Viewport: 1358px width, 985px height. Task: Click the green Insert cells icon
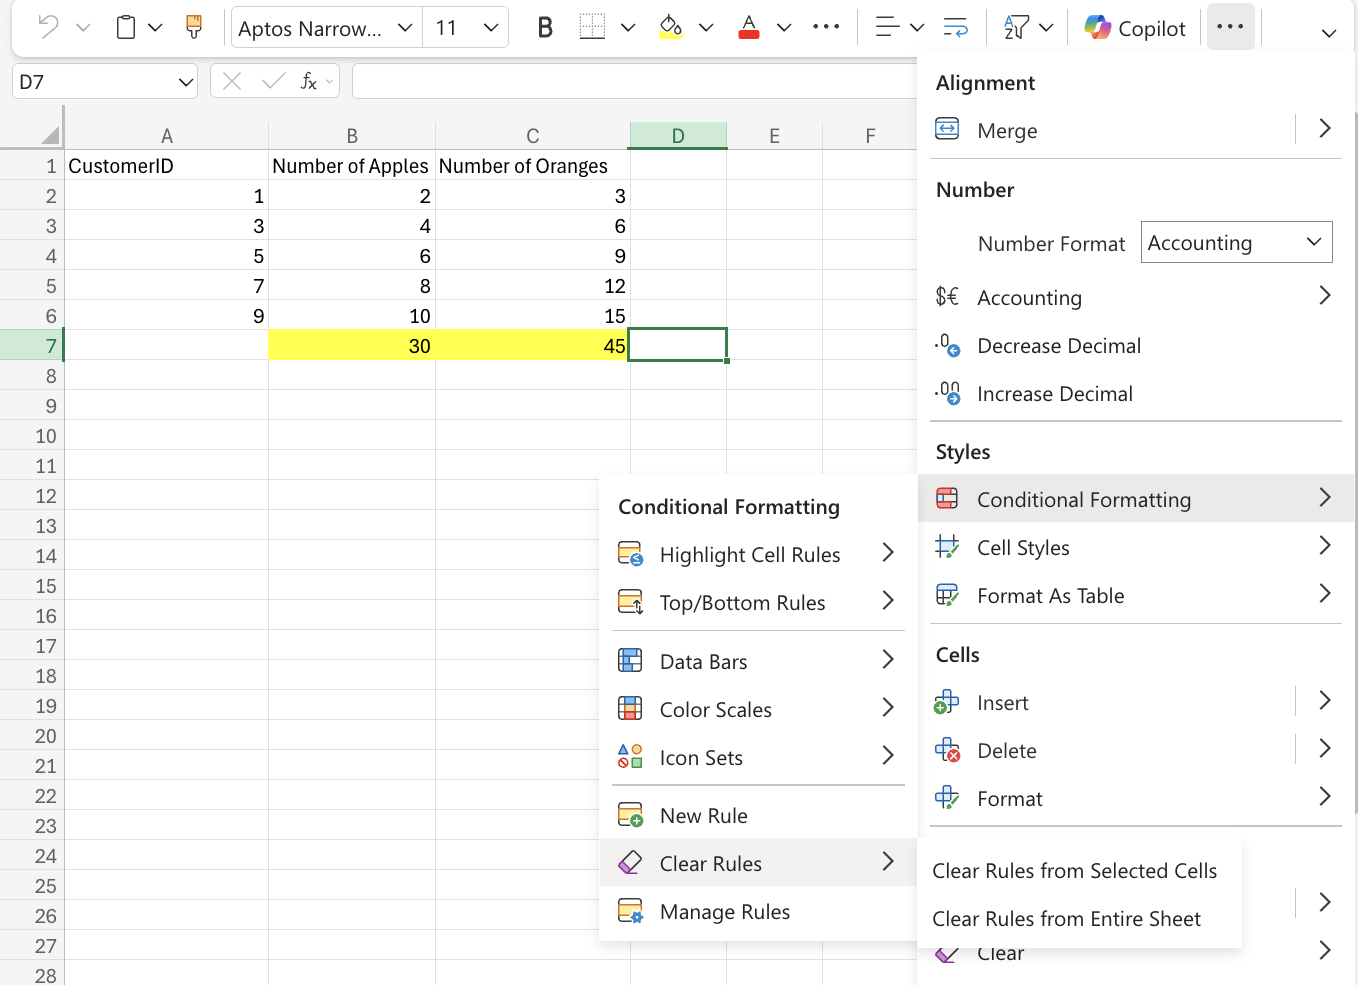[946, 702]
